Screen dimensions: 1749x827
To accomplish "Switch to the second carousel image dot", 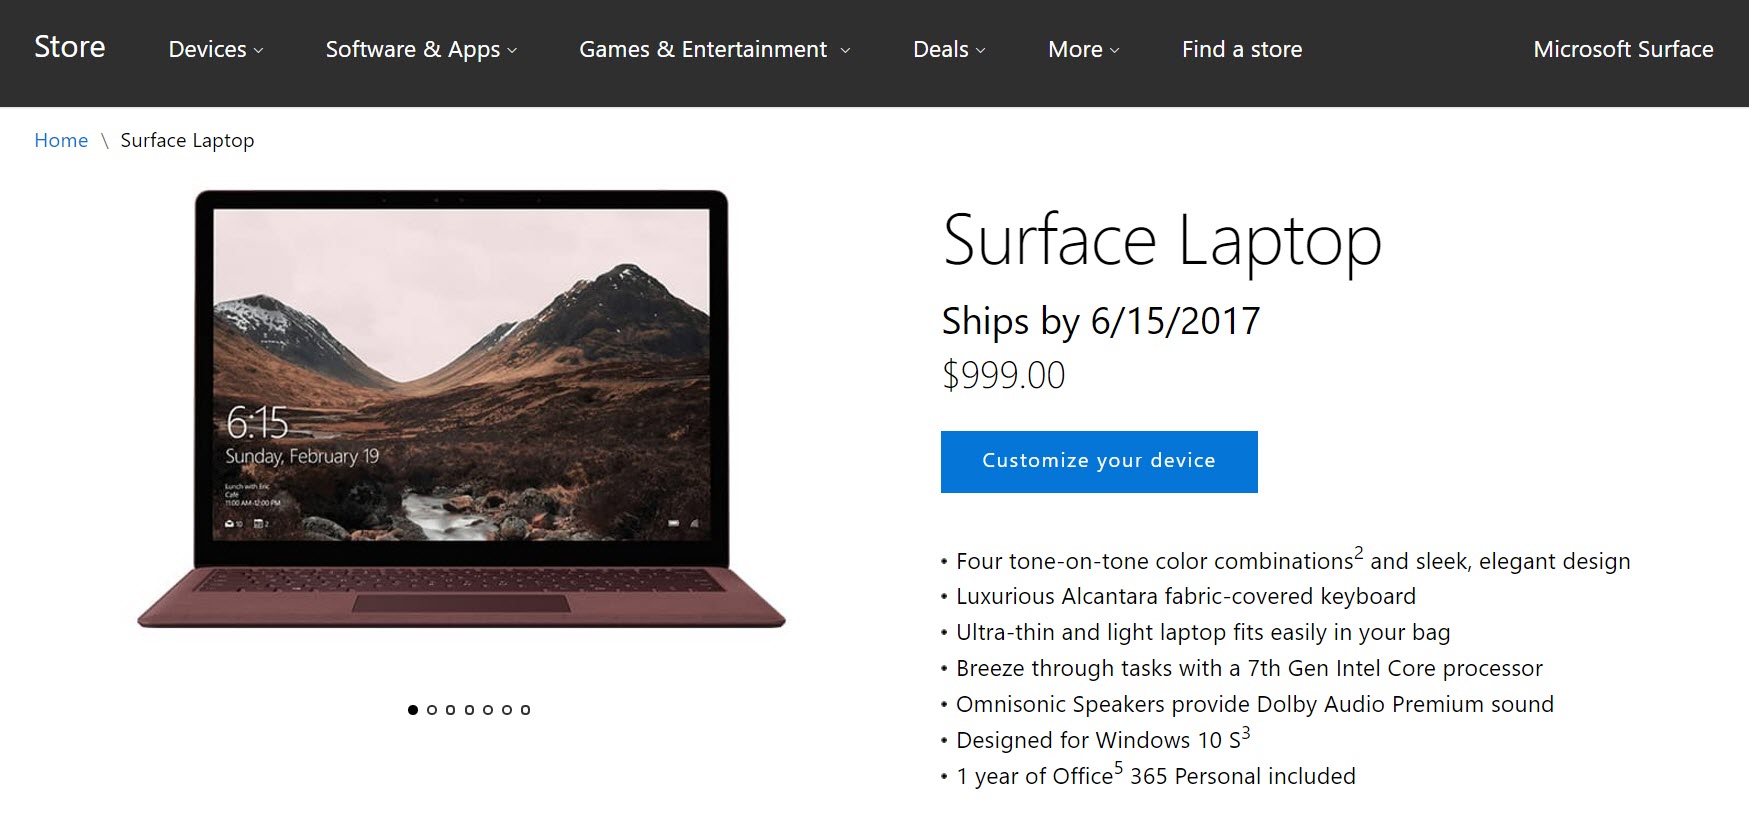I will [x=432, y=710].
